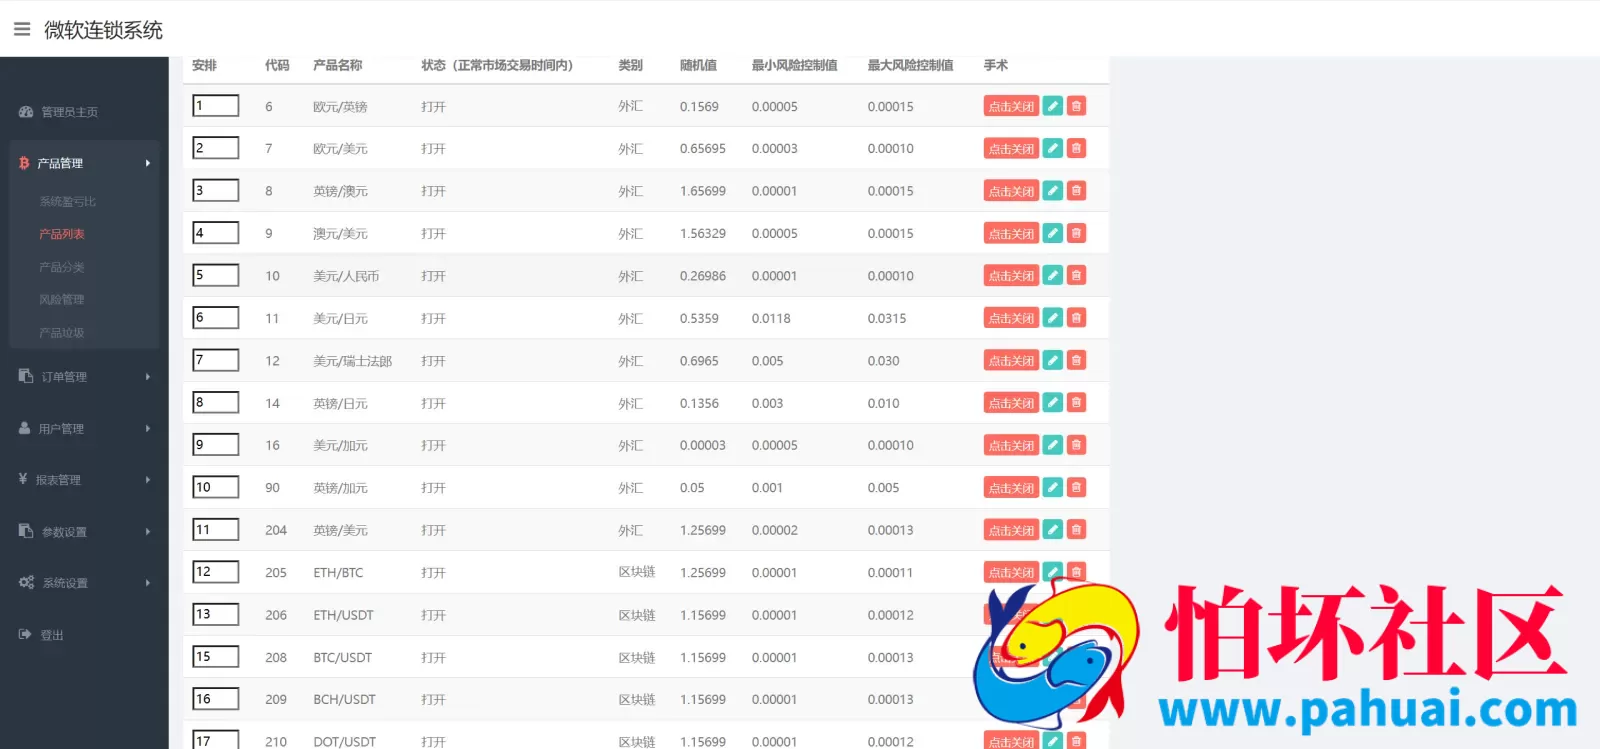Open 风险管理 submenu item
This screenshot has width=1600, height=749.
pyautogui.click(x=62, y=300)
